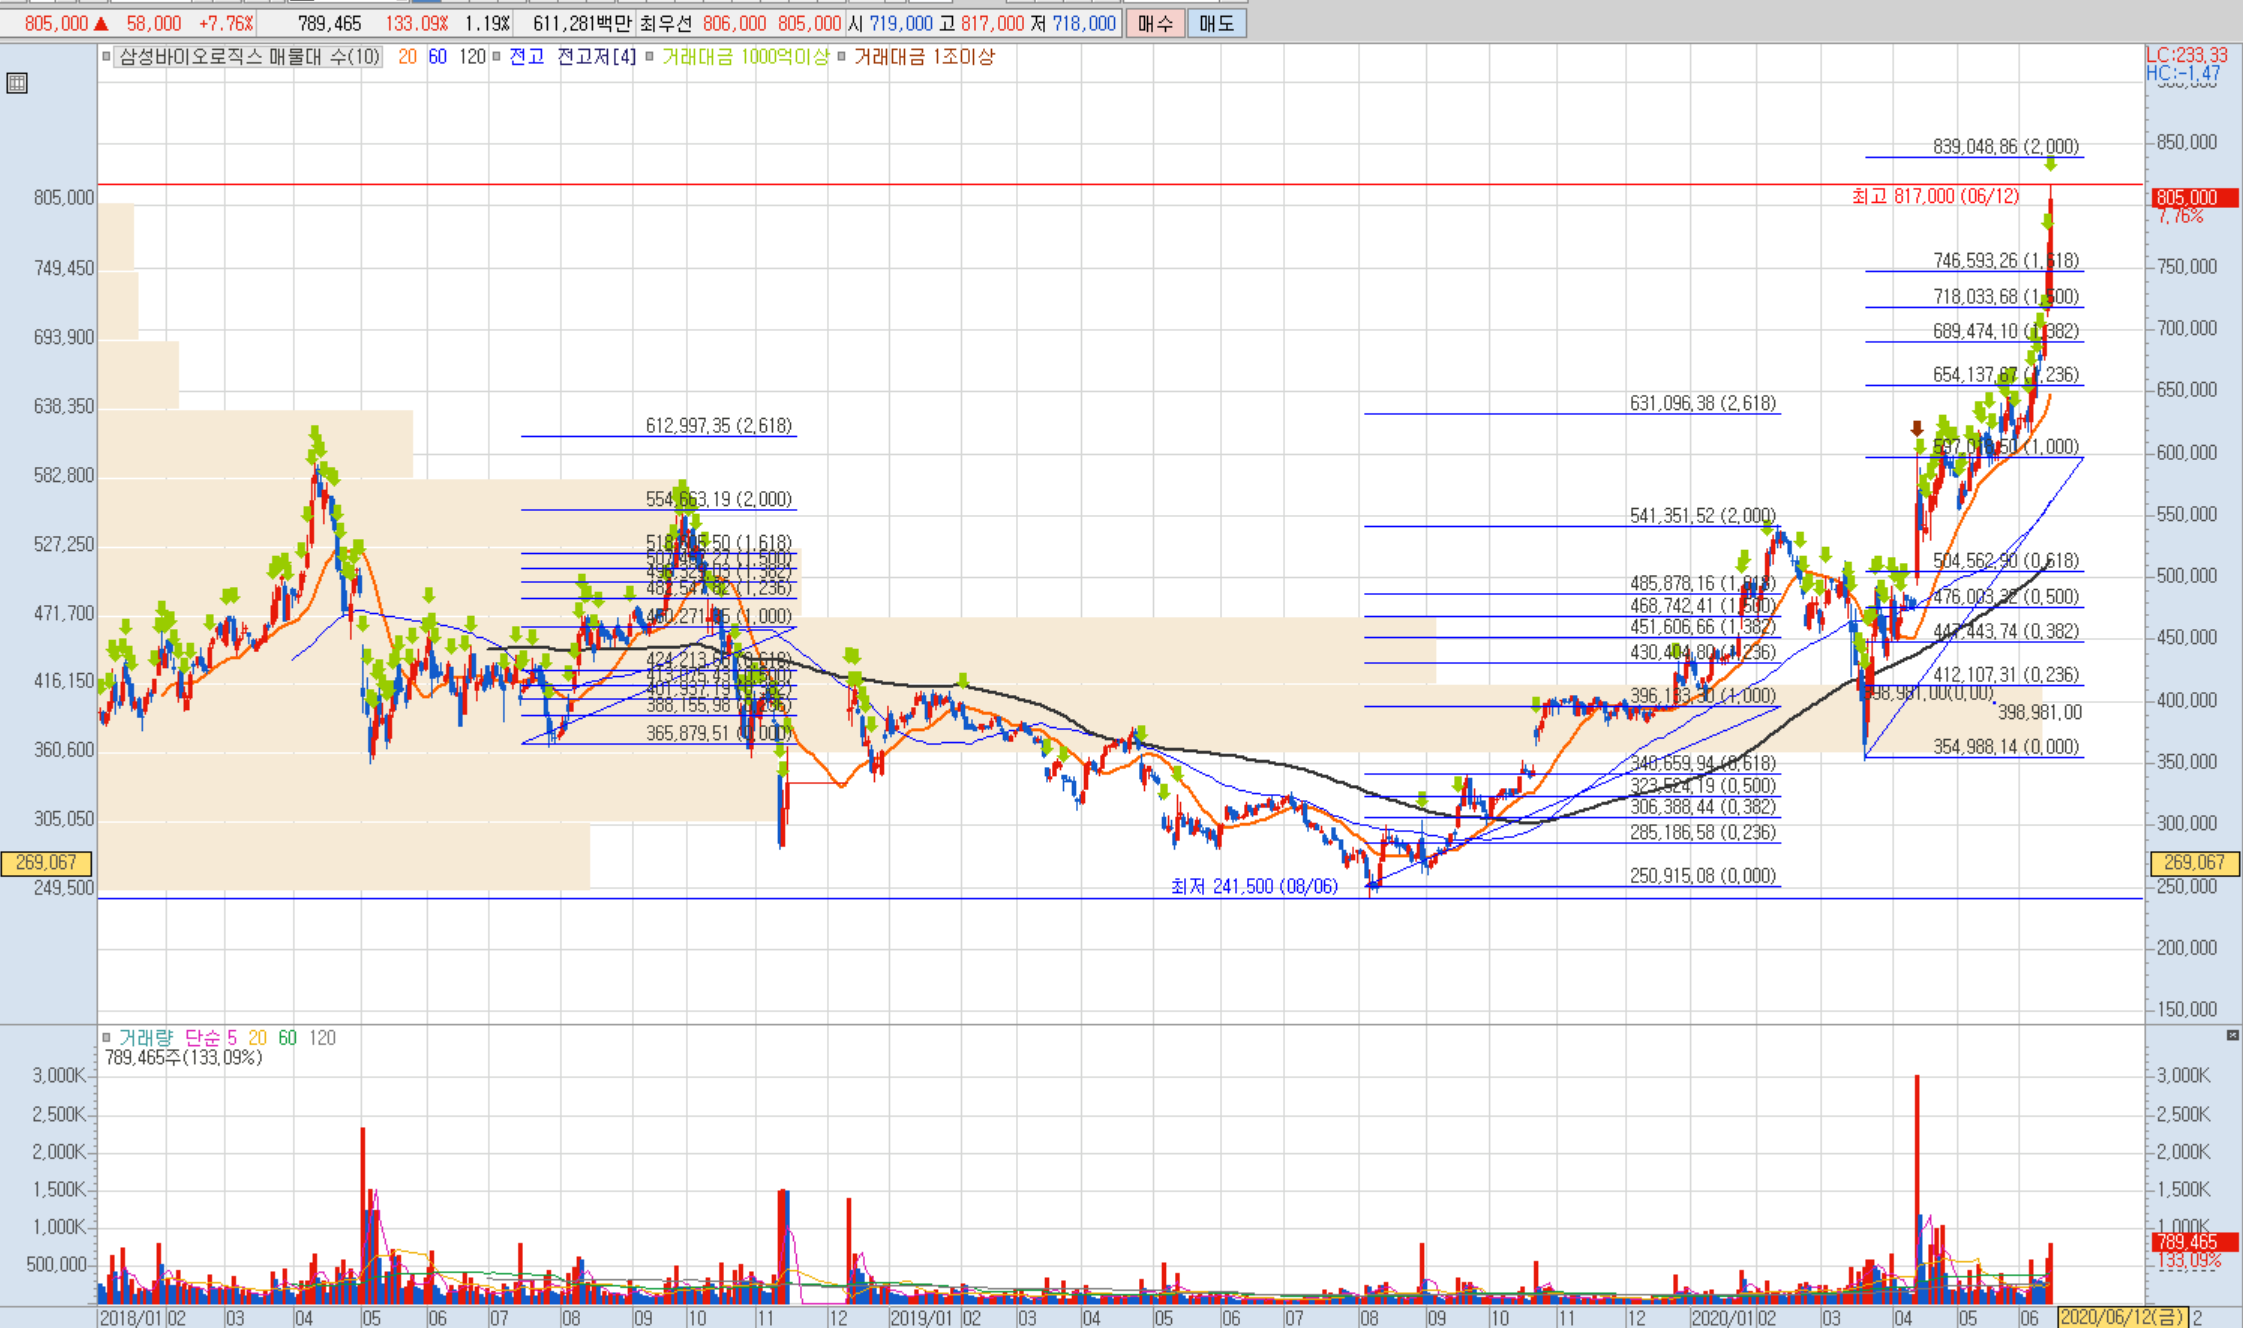2243x1328 pixels.
Task: Close the volume pane with X icon
Action: pyautogui.click(x=2232, y=1035)
